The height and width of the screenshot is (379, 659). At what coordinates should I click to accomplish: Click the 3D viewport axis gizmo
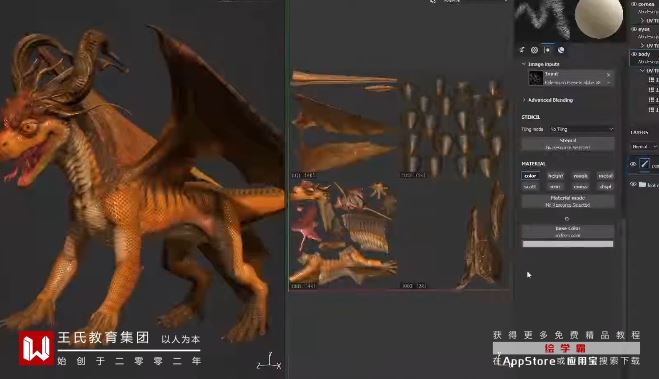[269, 362]
